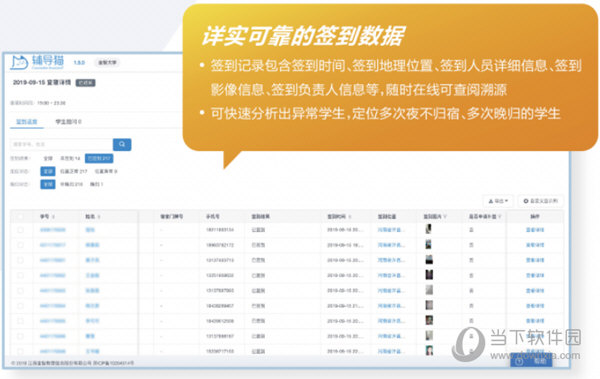Select 全部 in the late-return status filter
Image resolution: width=600 pixels, height=379 pixels.
48,184
